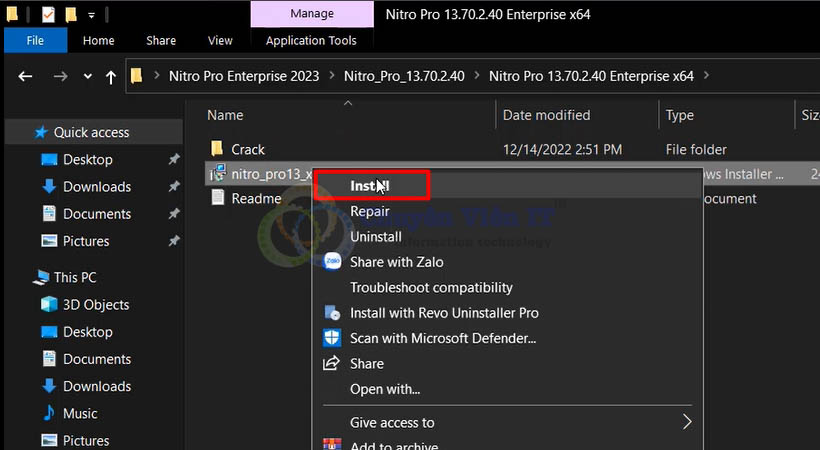Choose Uninstall from the context menu

[x=375, y=237]
